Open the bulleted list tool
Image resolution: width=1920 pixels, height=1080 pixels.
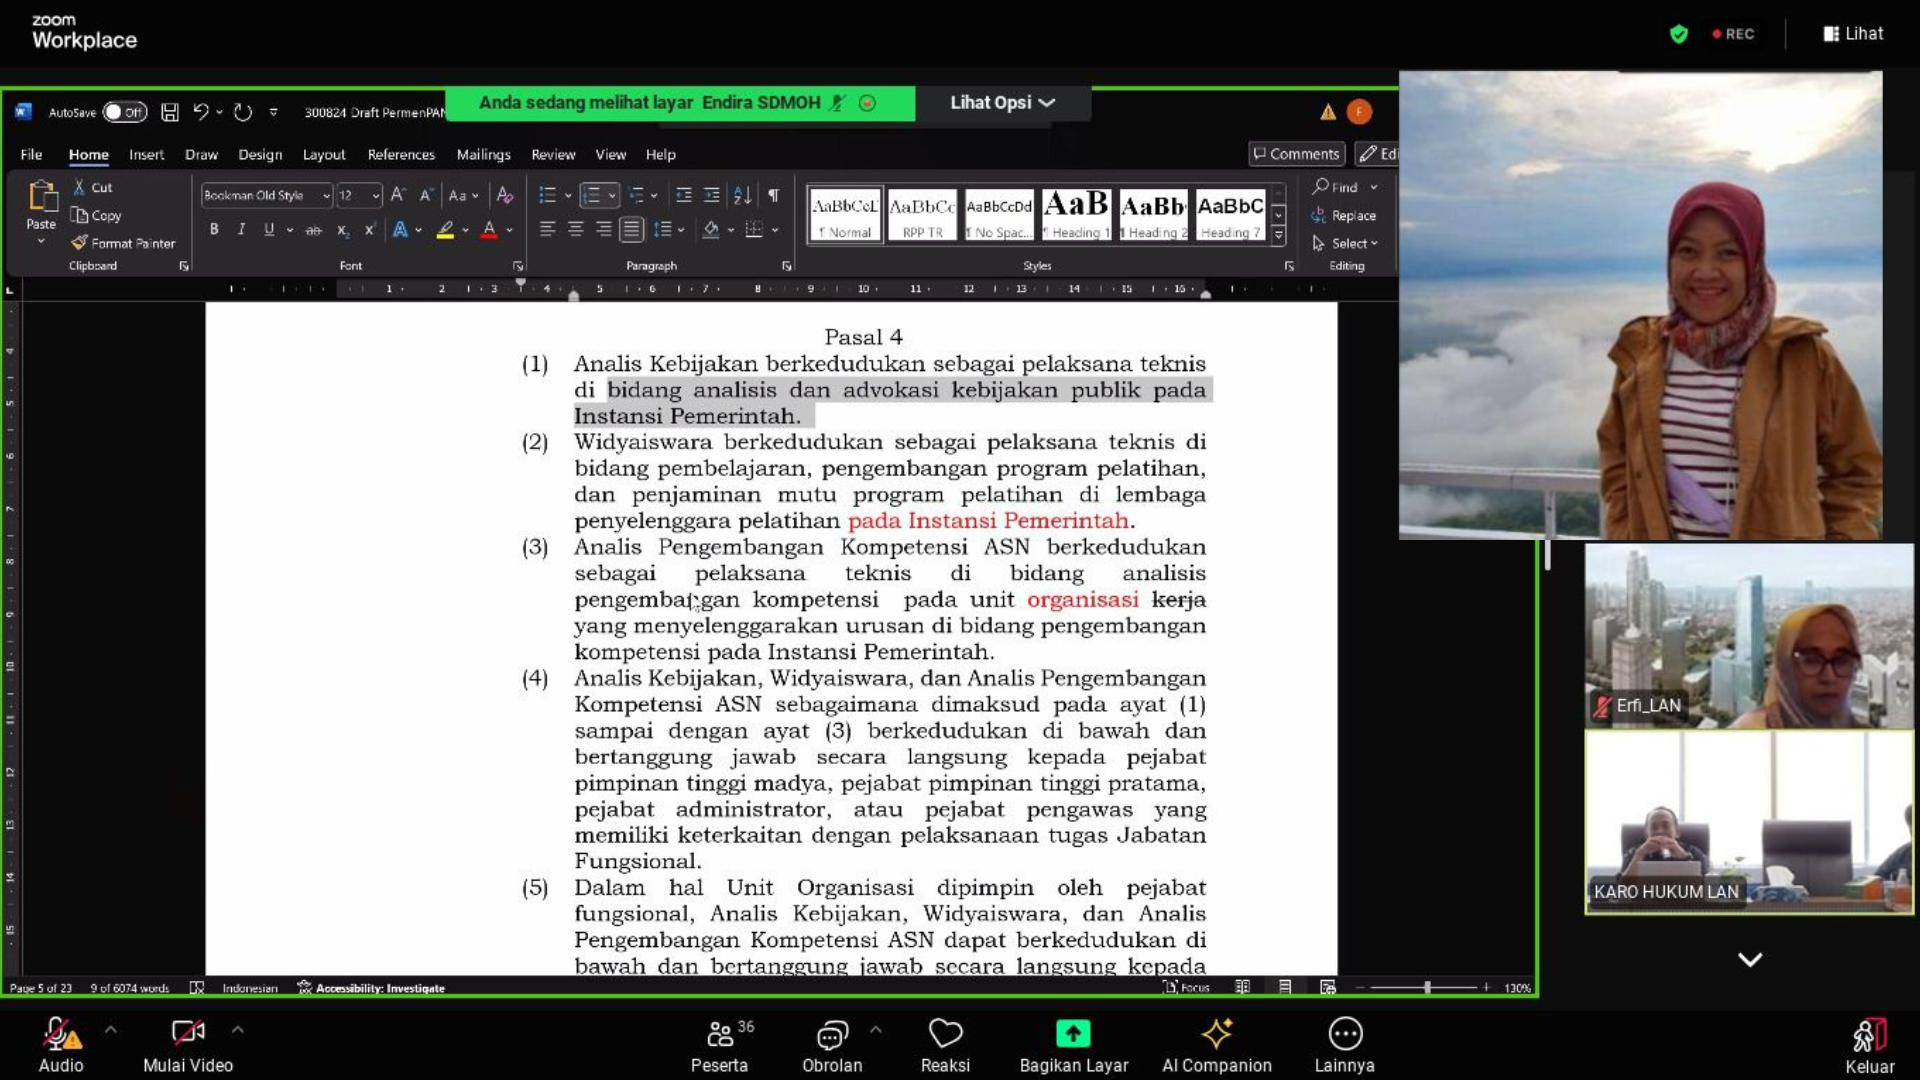click(x=547, y=195)
